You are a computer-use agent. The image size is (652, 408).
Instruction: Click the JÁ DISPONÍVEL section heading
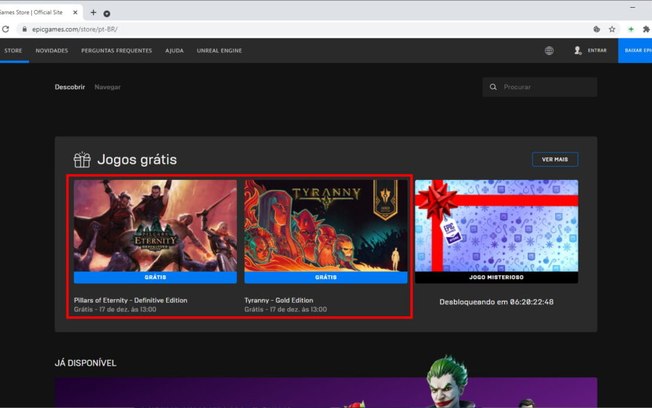coord(85,363)
